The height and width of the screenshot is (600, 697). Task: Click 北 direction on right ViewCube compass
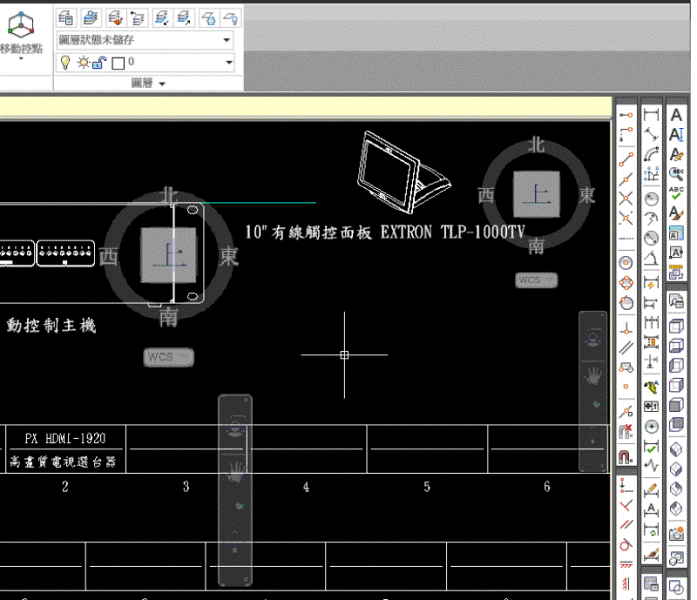pos(537,145)
